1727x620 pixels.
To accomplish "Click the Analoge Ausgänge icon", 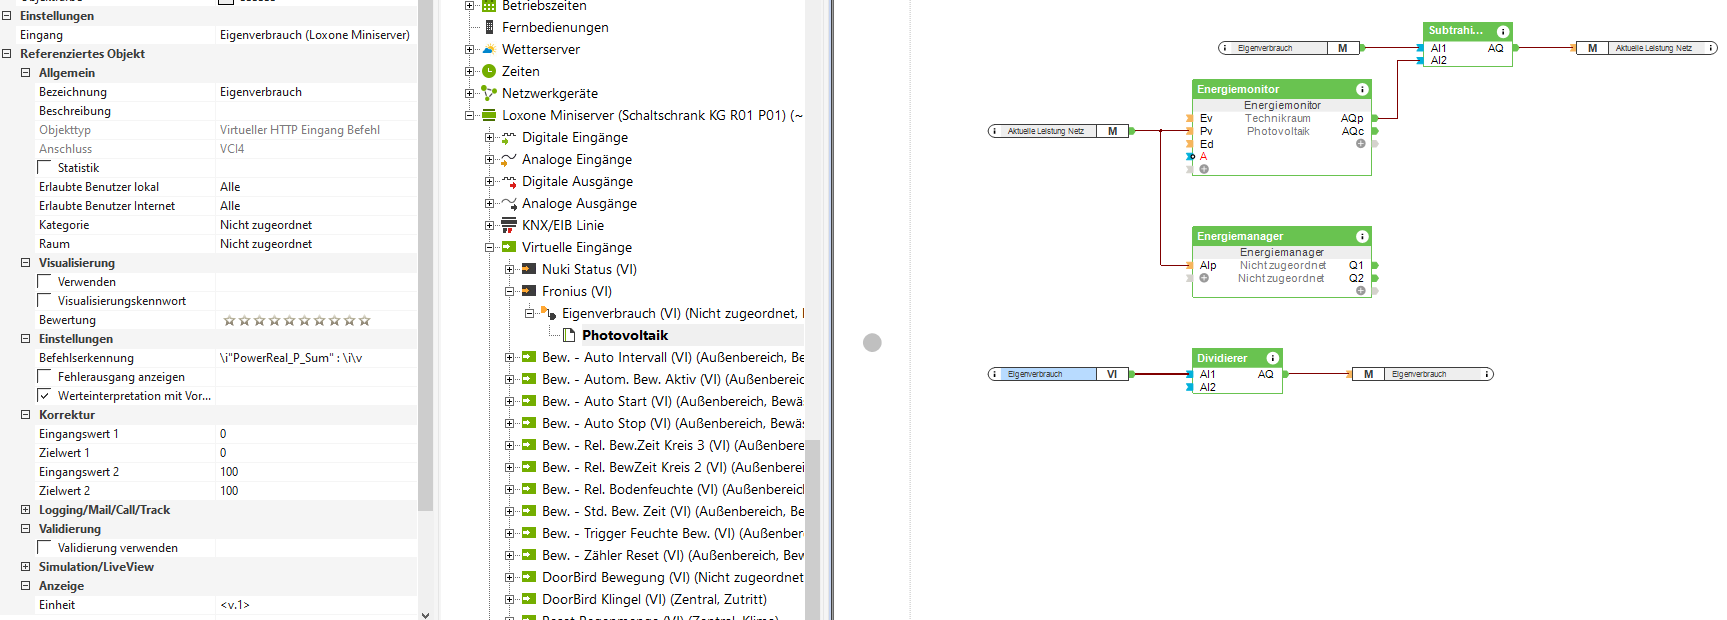I will coord(509,203).
